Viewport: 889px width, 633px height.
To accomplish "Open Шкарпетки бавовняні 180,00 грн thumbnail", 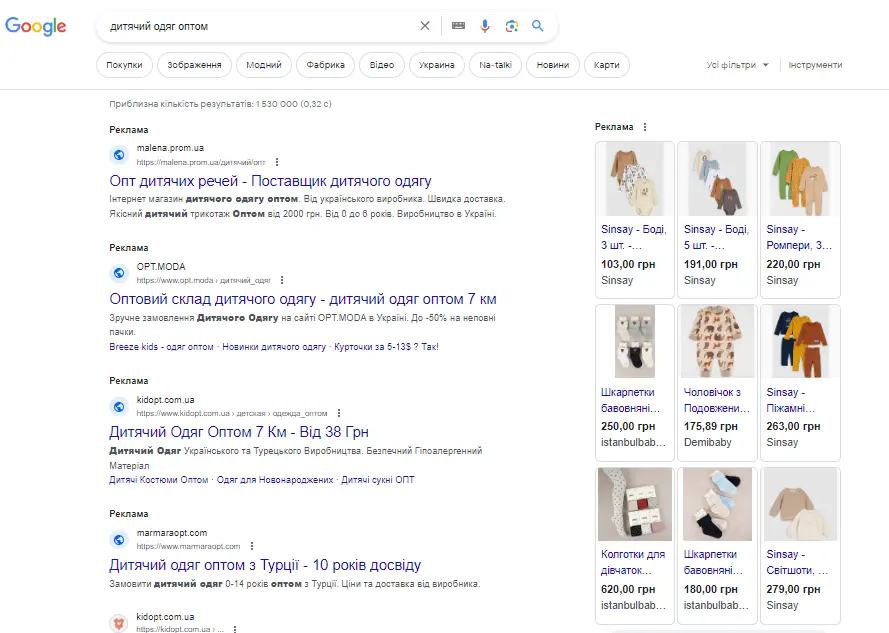I will click(717, 504).
